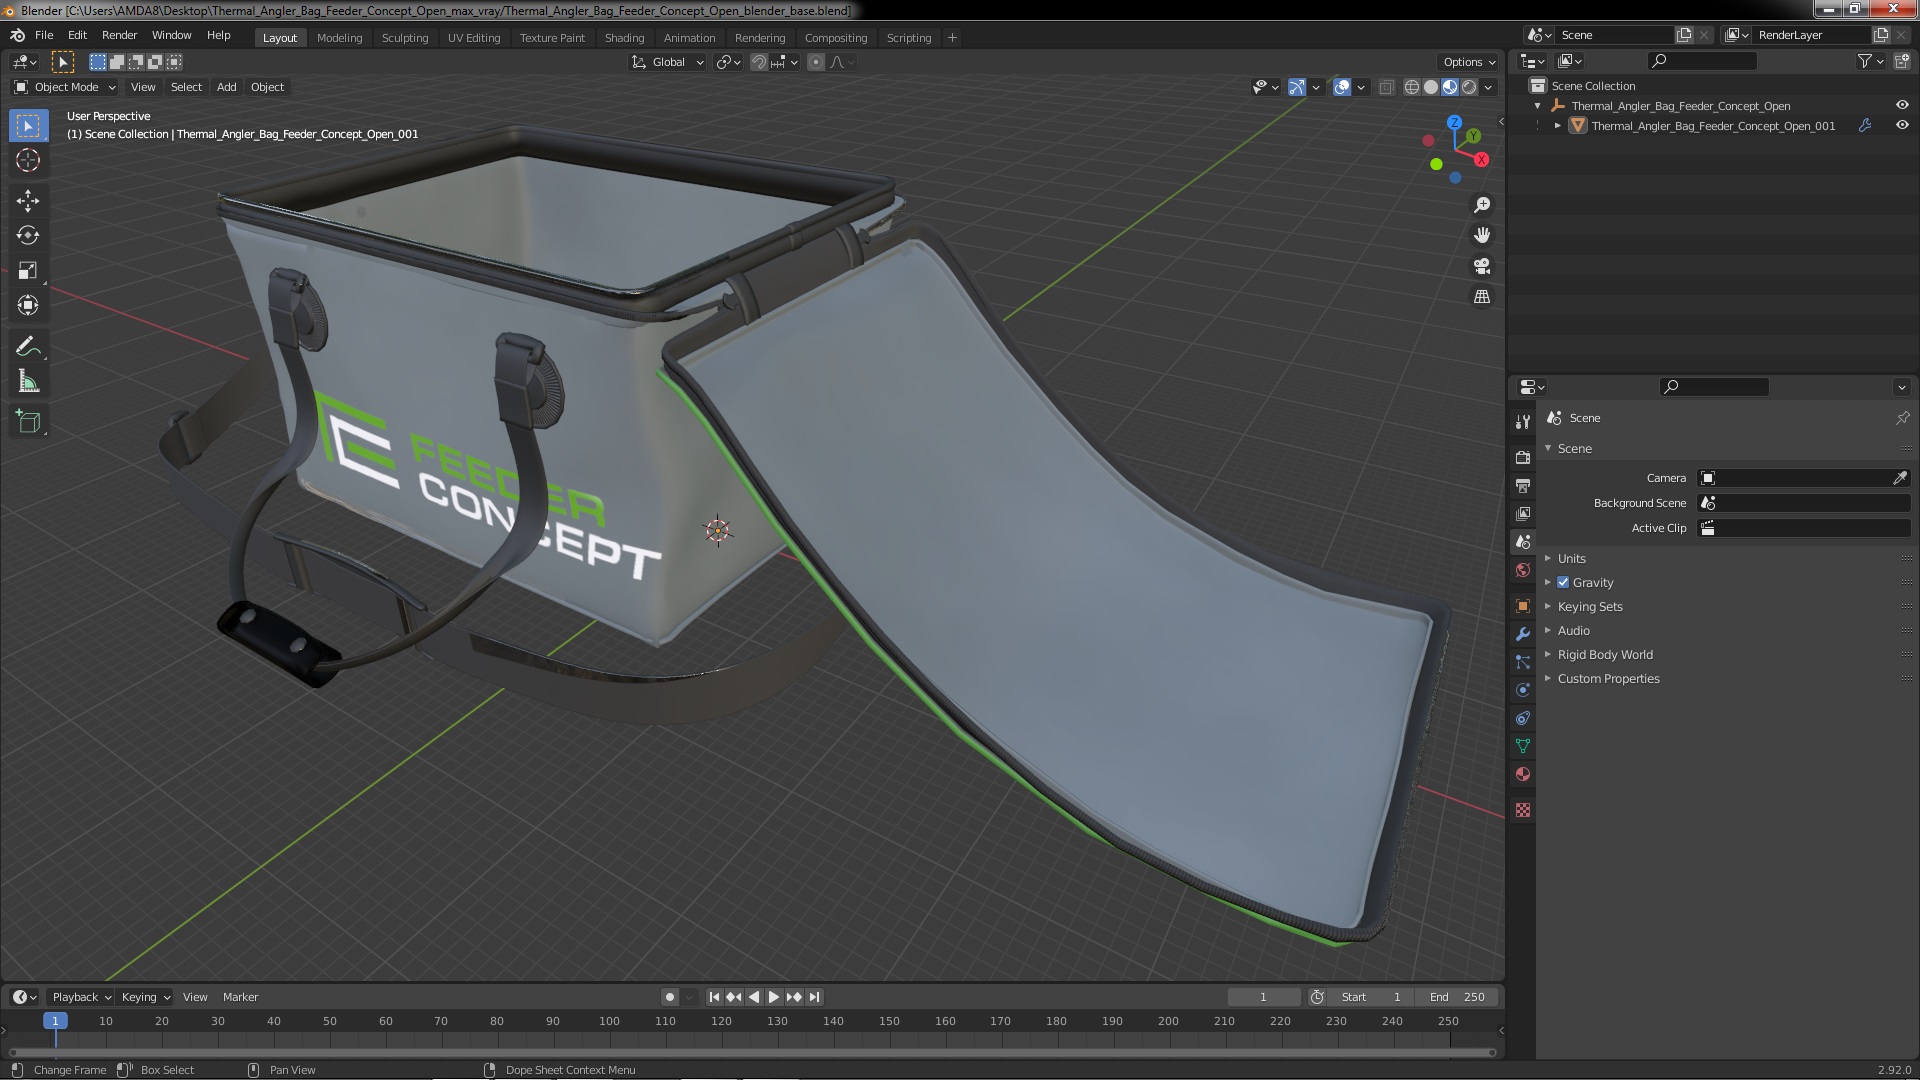Toggle snapping magnet in header
Screen dimensions: 1920x1080
[759, 62]
